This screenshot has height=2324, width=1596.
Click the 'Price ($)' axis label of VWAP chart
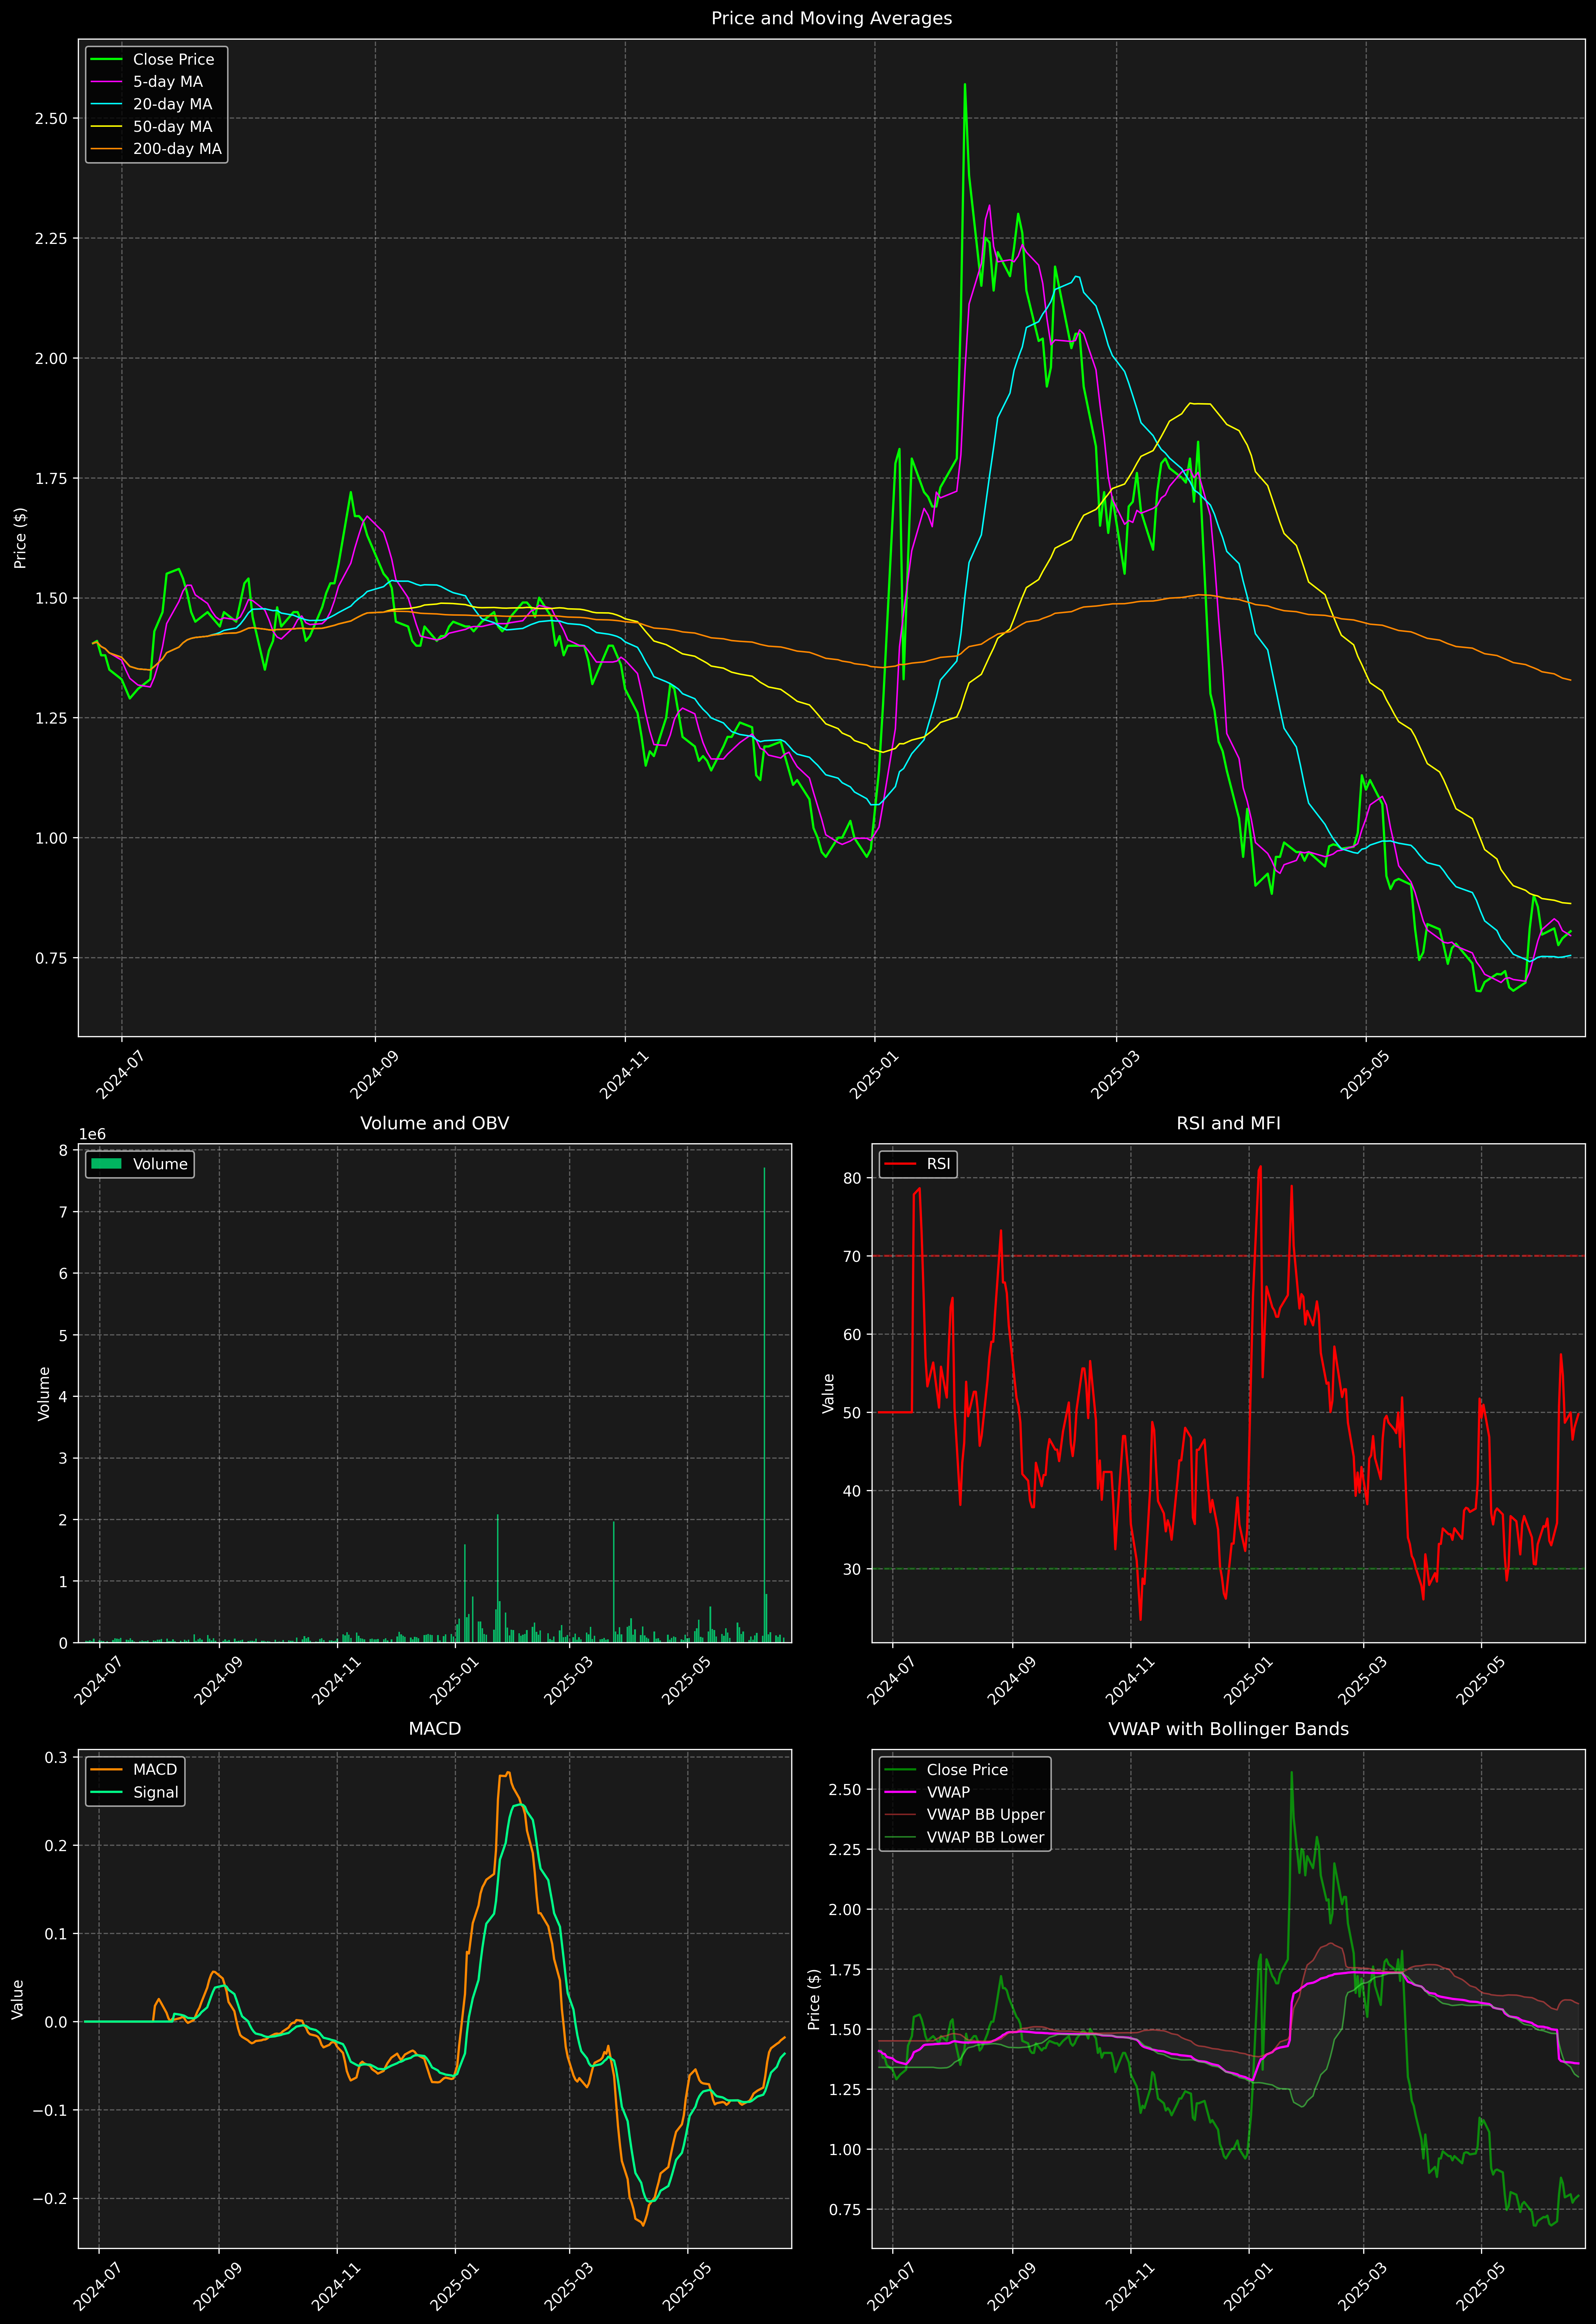coord(814,1999)
